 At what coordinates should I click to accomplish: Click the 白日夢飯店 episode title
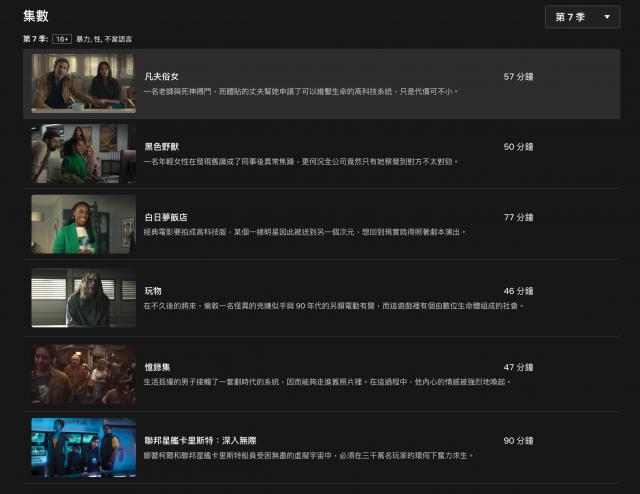pos(166,217)
